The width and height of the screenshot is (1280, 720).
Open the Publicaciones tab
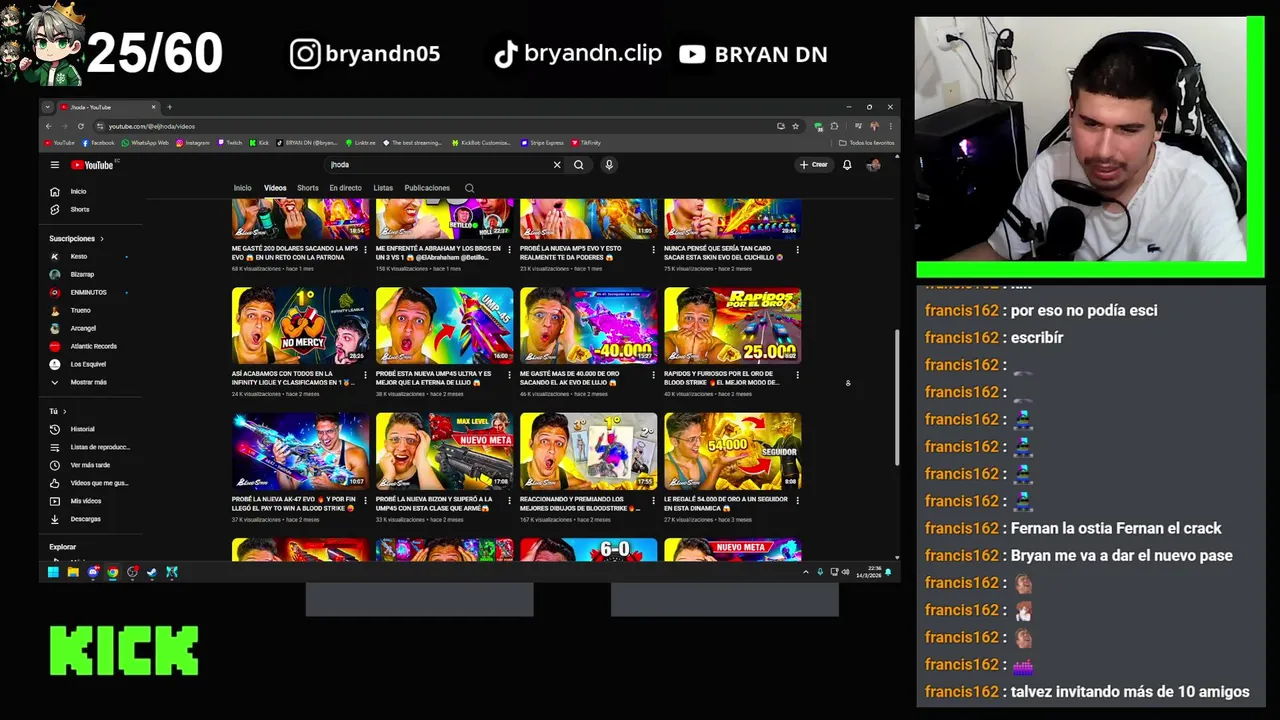[x=427, y=188]
